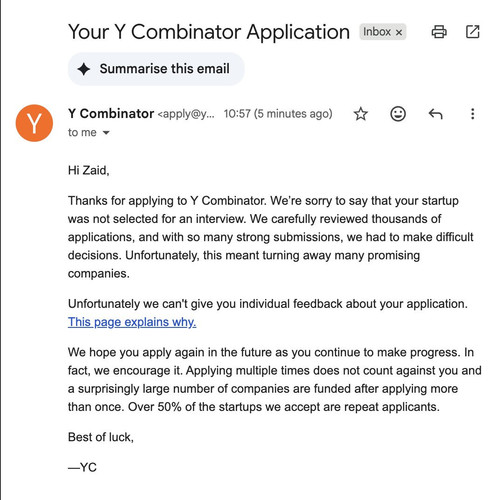Image resolution: width=494 pixels, height=500 pixels.
Task: Open email in new window icon
Action: (x=473, y=32)
